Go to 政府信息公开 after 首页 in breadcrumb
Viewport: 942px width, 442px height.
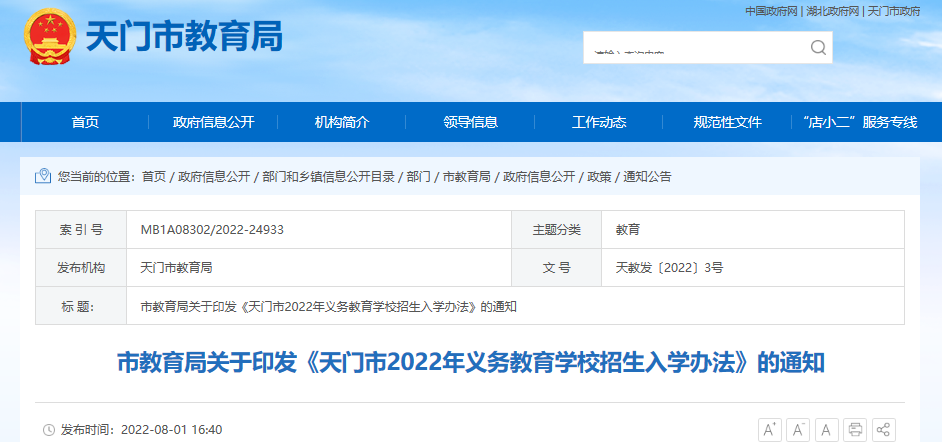pos(214,177)
